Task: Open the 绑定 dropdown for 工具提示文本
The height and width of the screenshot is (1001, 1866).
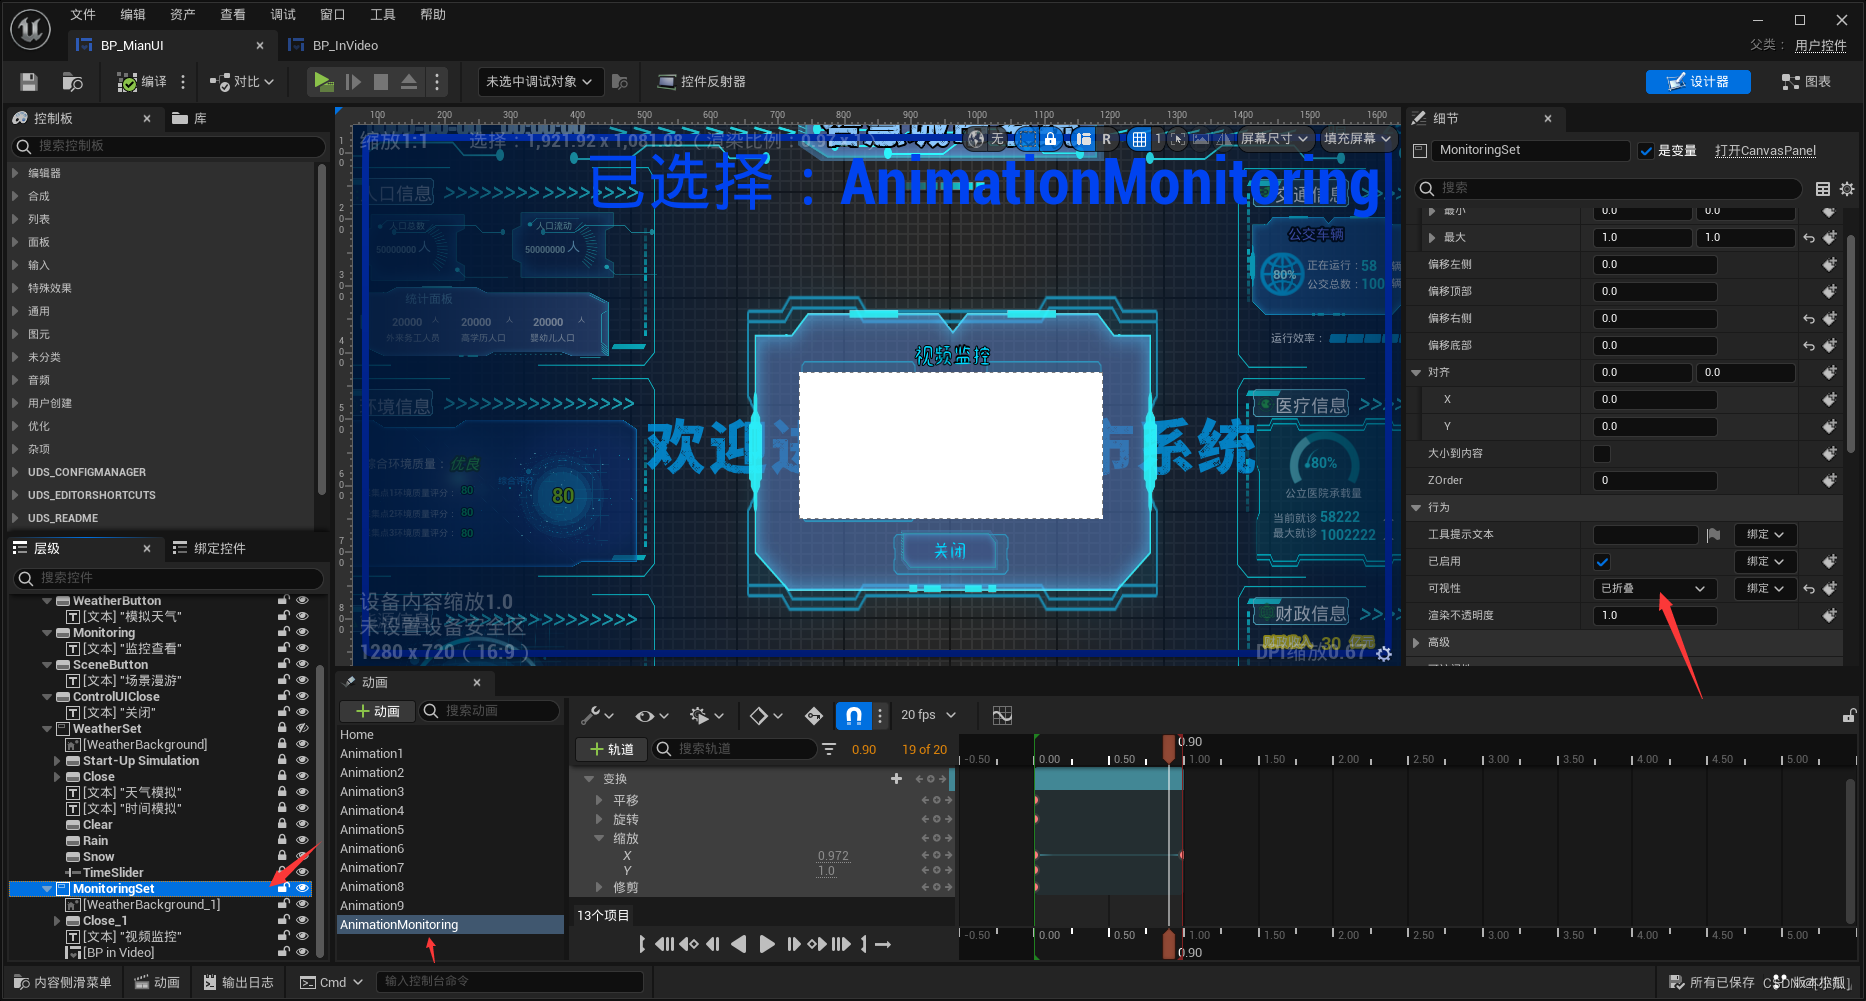Action: click(1765, 535)
